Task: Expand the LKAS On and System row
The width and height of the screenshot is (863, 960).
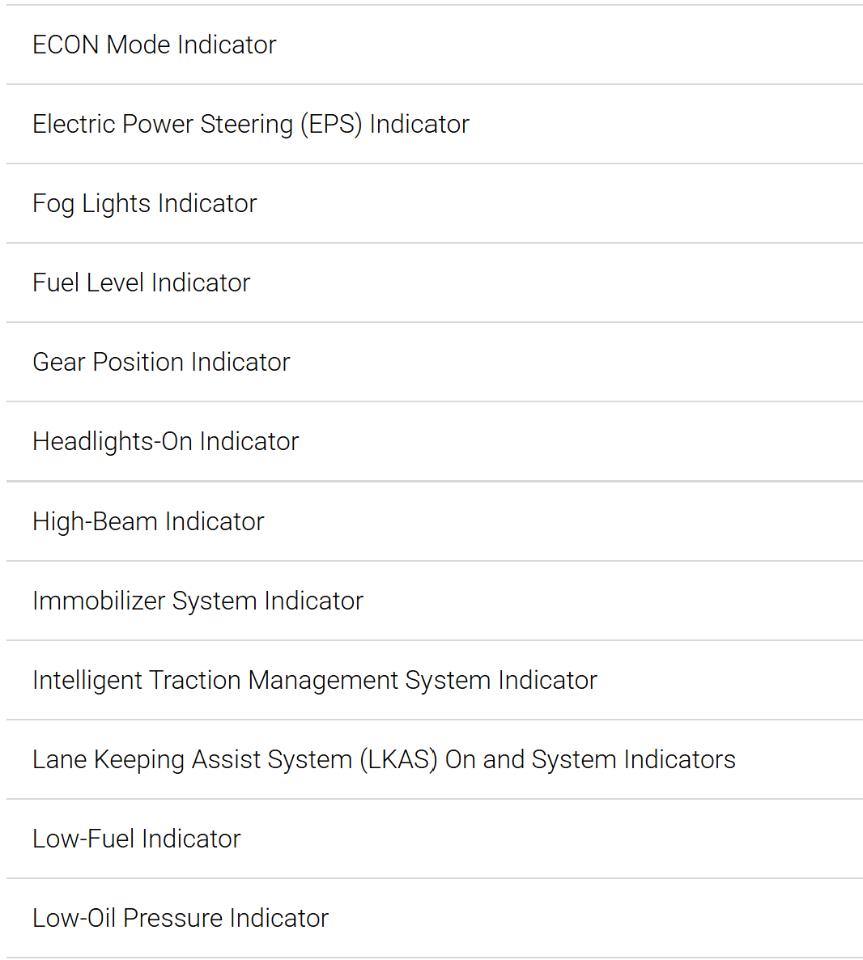Action: click(435, 760)
